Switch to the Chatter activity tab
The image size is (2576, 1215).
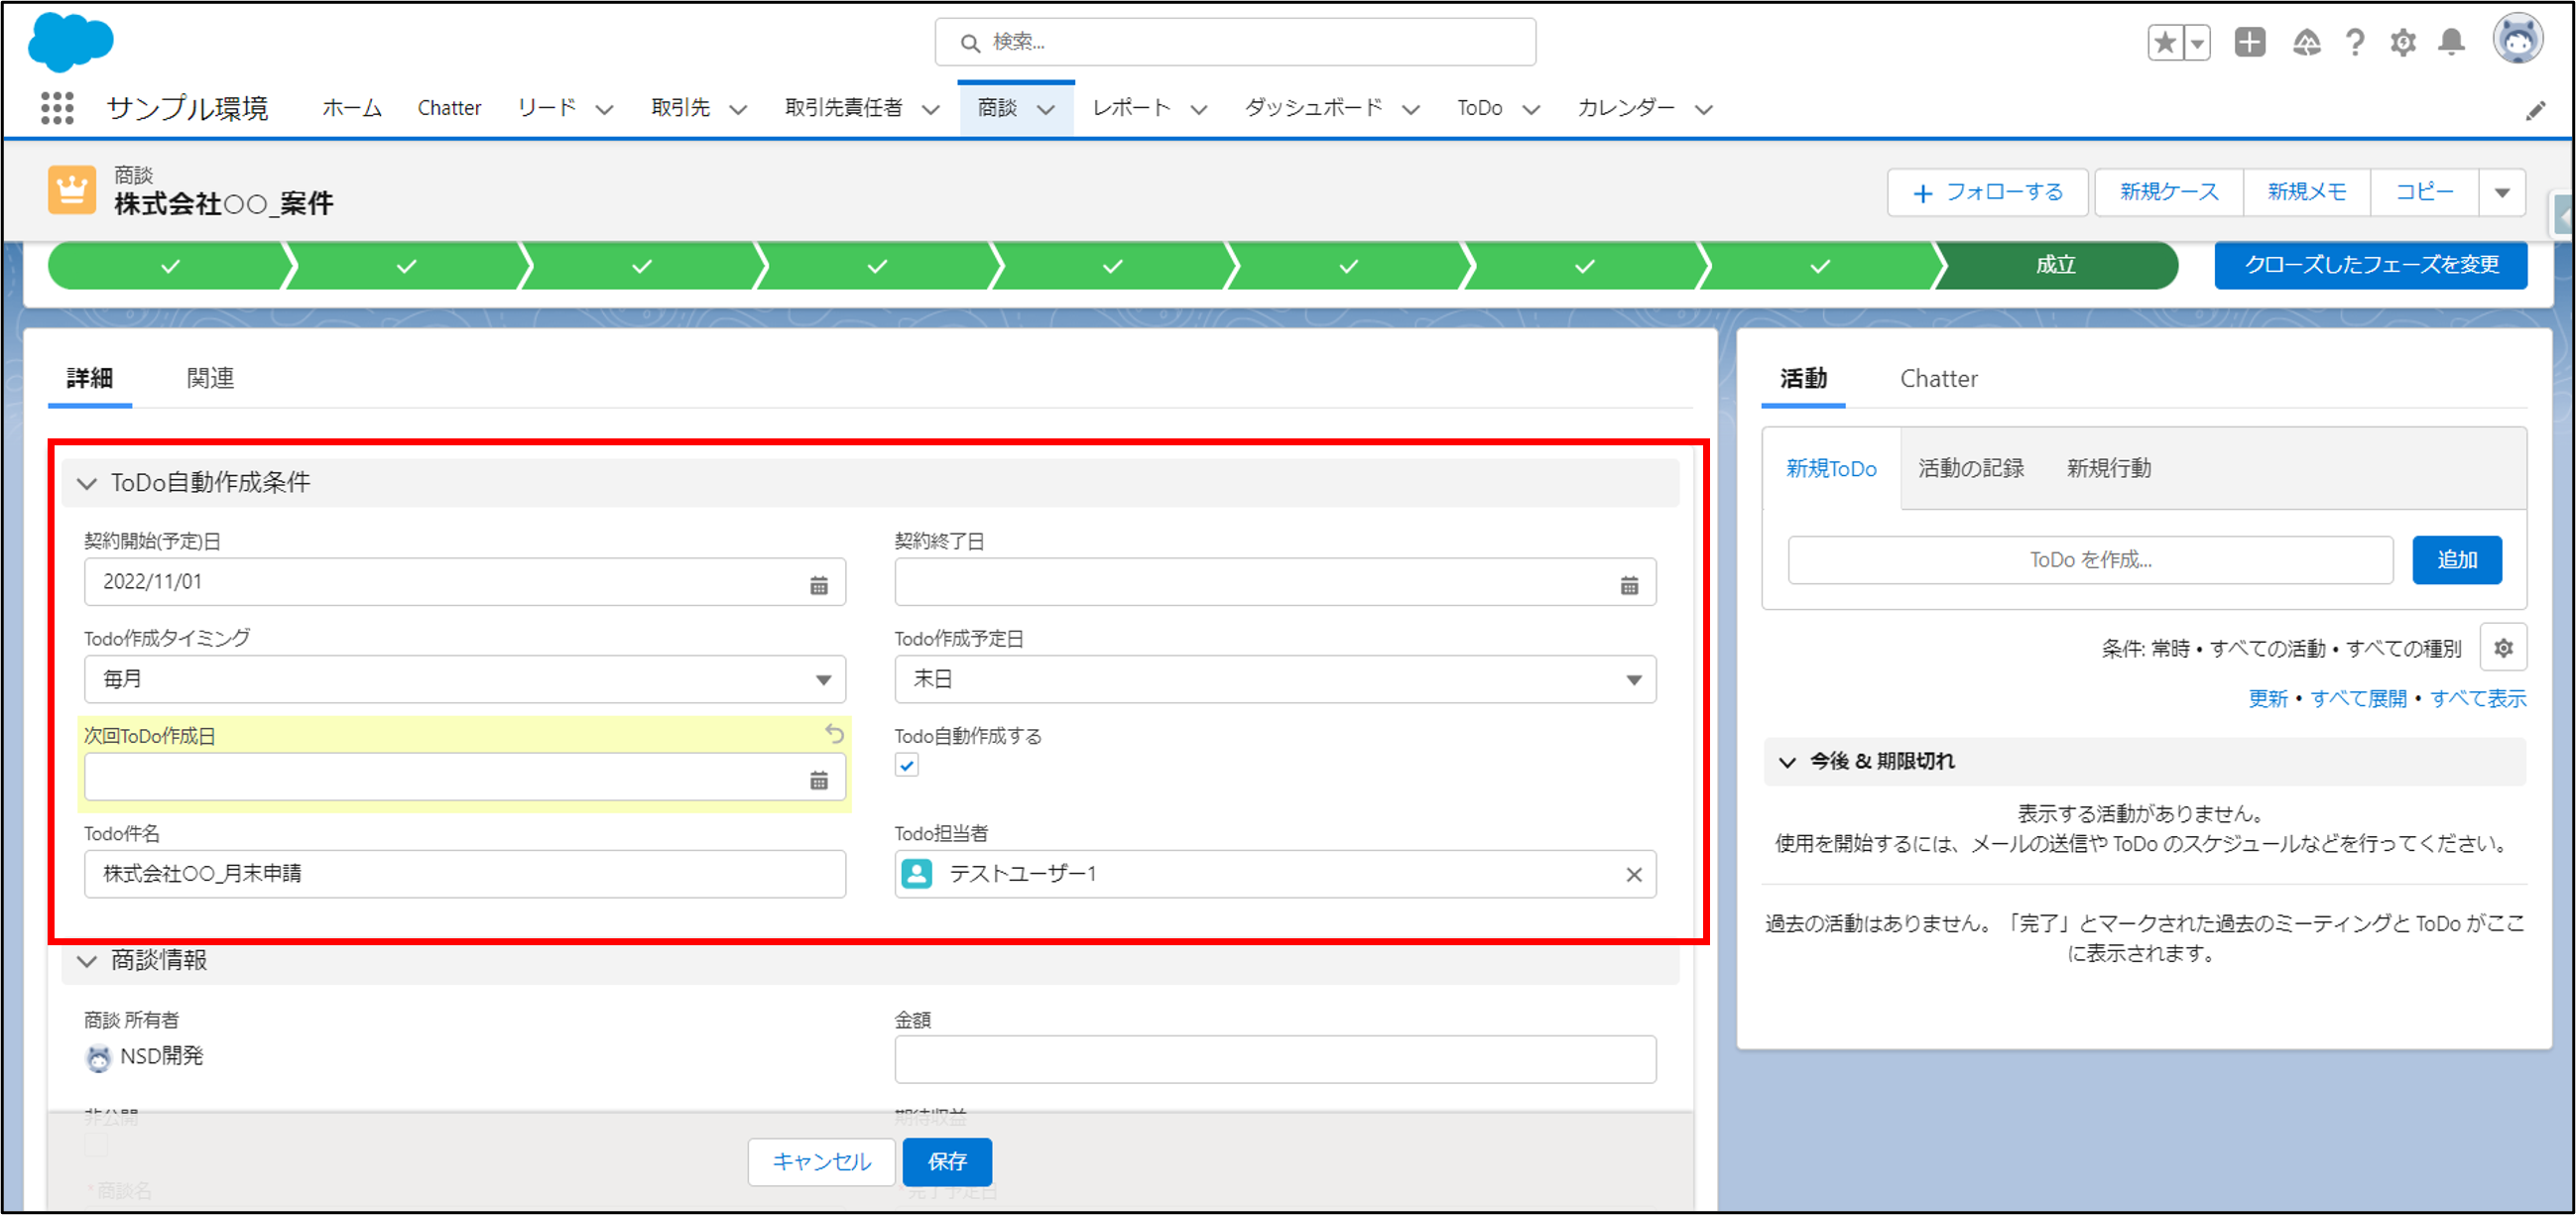1938,379
